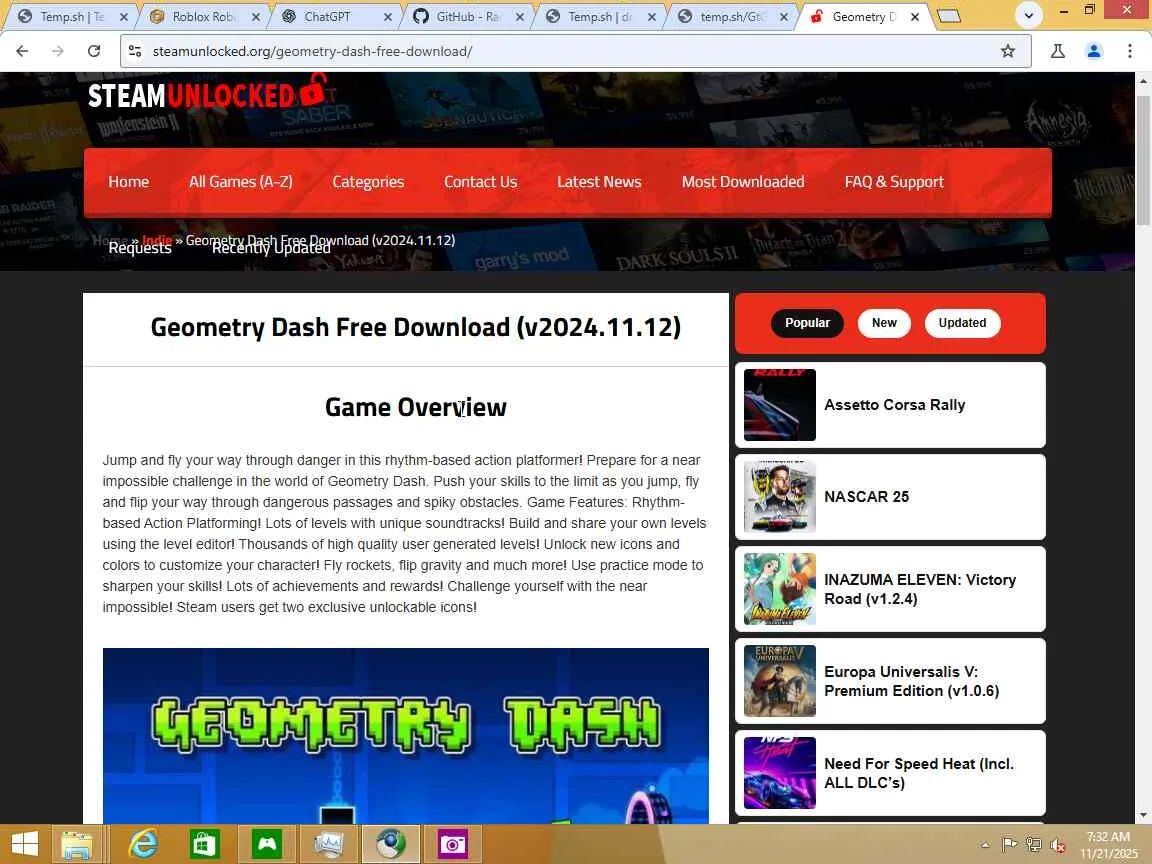Click the muted volume tray icon

coord(1058,846)
